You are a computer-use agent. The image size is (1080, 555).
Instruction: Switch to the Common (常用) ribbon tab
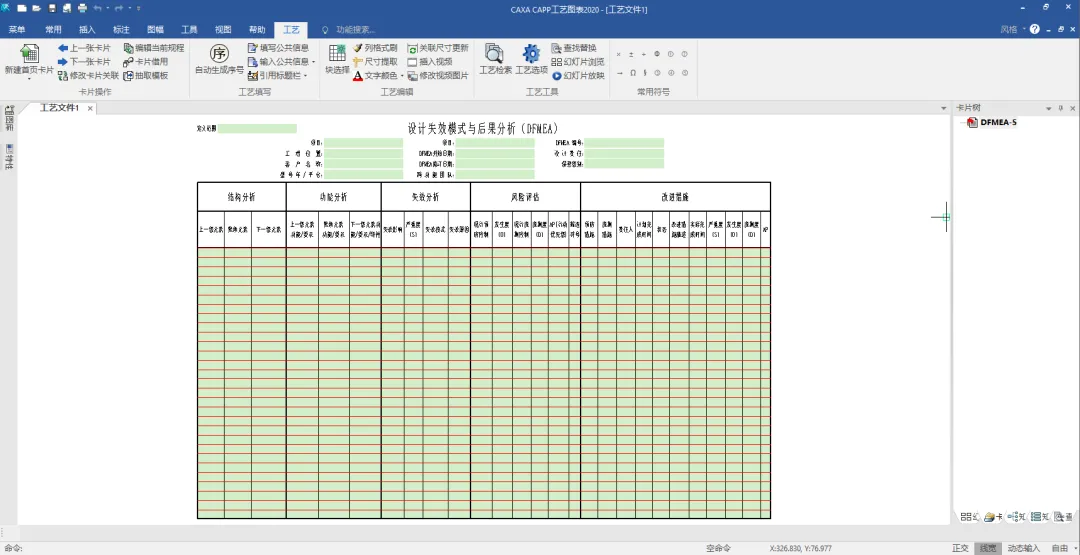(x=53, y=30)
